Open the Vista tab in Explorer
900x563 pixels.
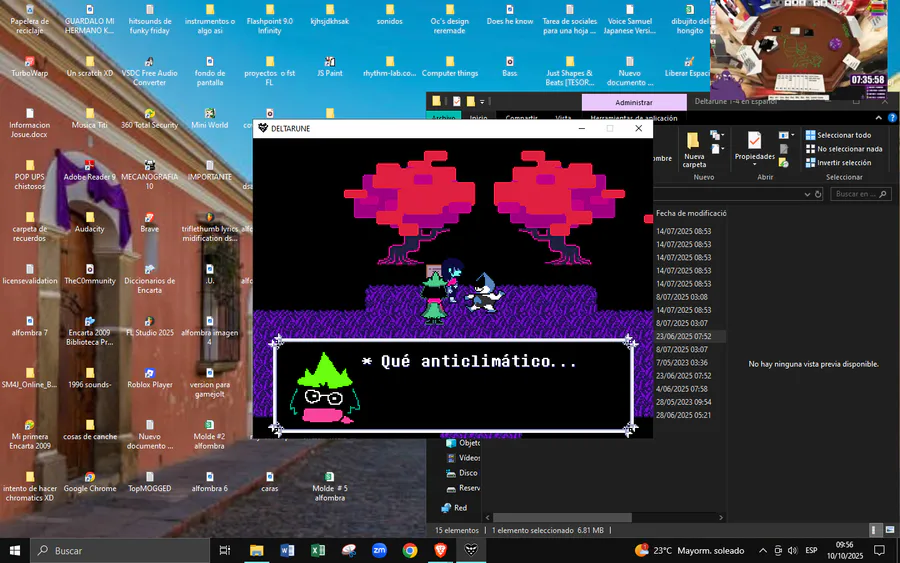[x=563, y=117]
